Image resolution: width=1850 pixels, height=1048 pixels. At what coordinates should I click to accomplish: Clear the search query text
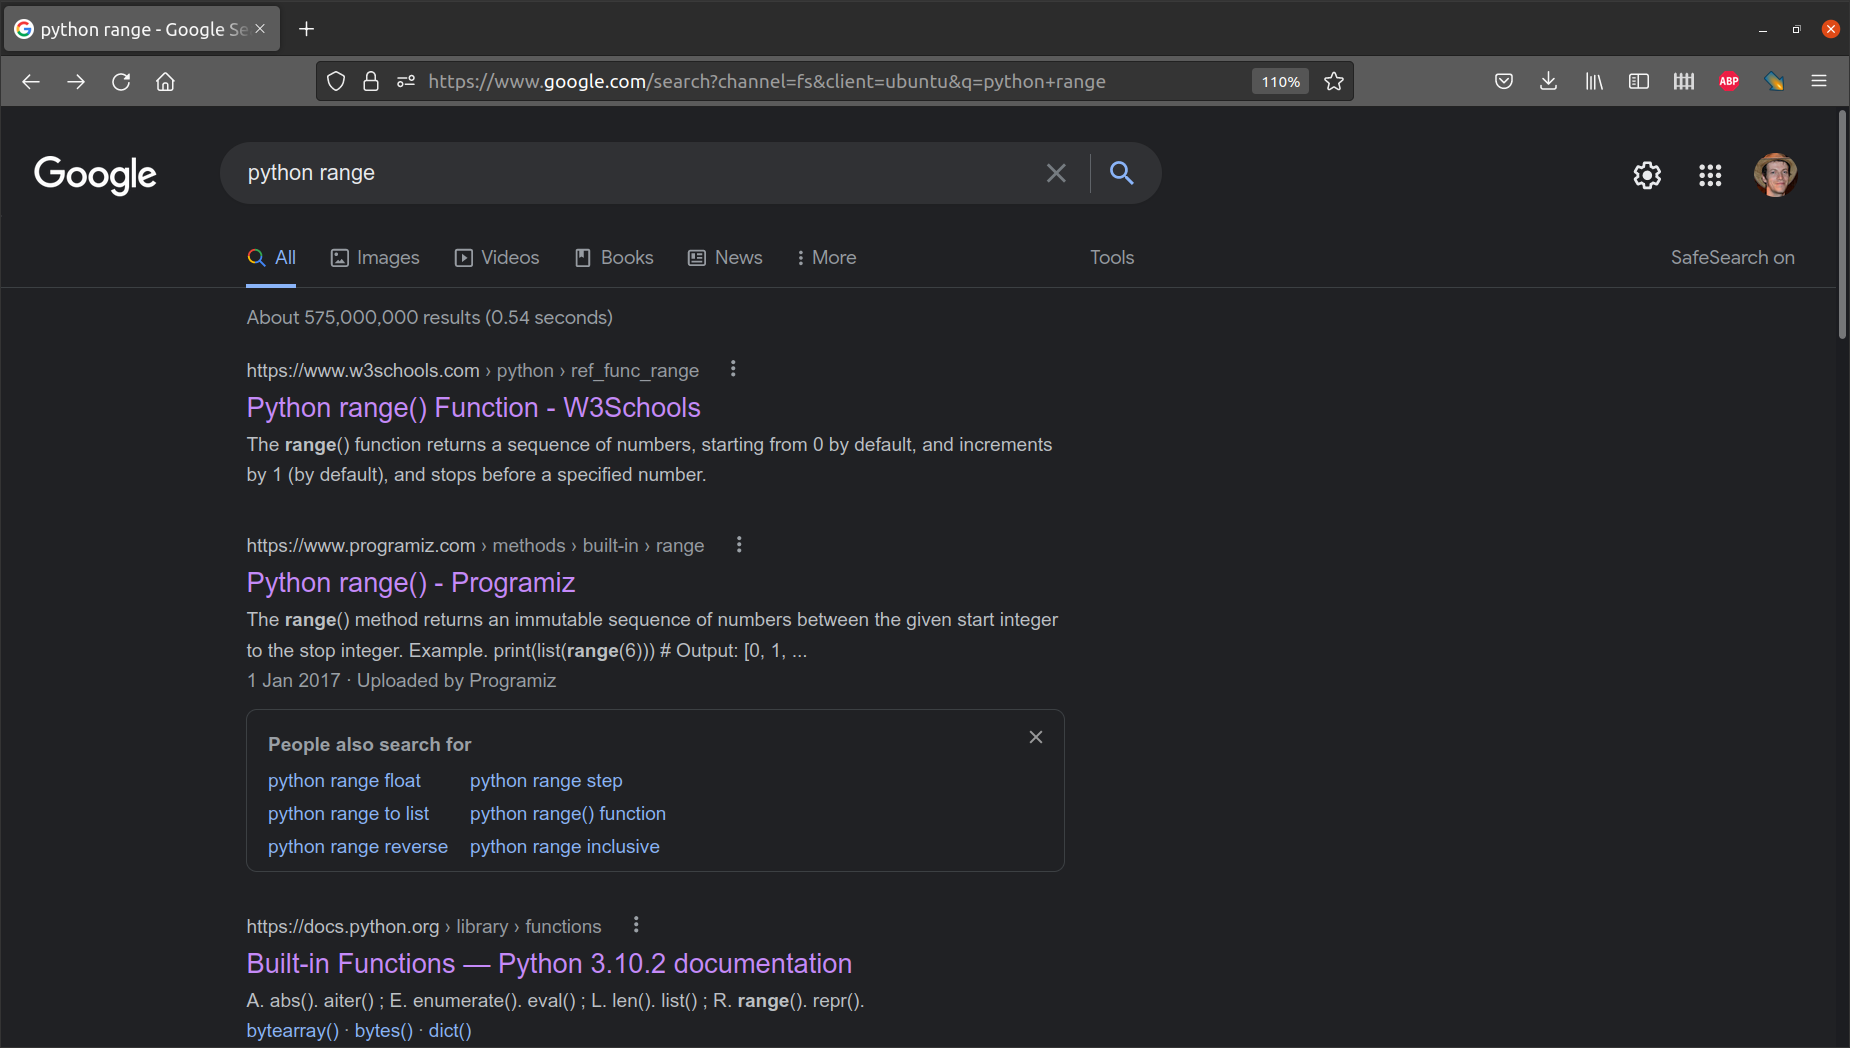point(1056,173)
